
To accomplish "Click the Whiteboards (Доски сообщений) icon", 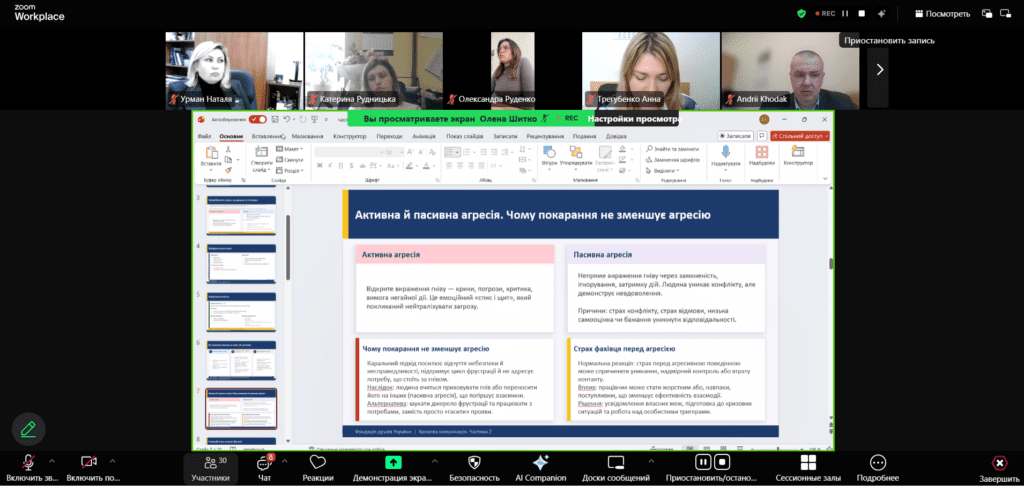I will pos(616,468).
